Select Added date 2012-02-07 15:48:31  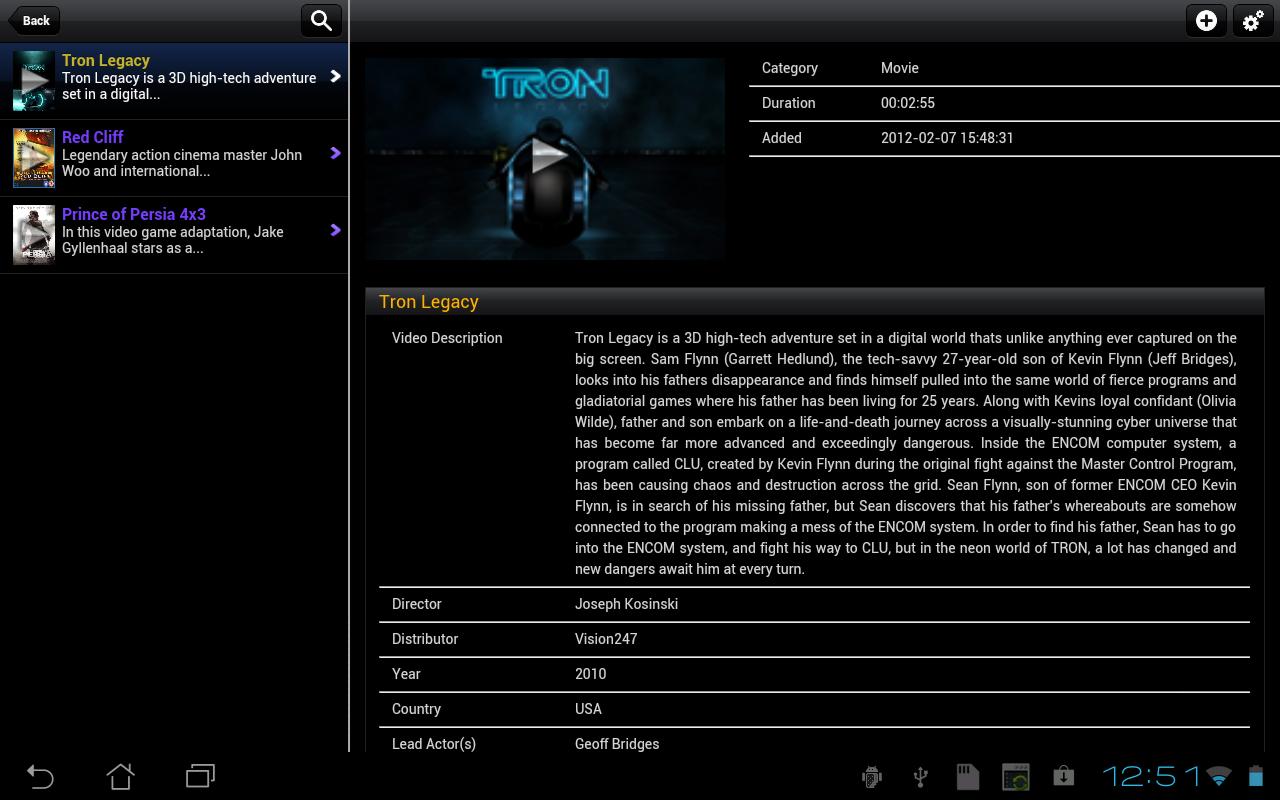947,138
